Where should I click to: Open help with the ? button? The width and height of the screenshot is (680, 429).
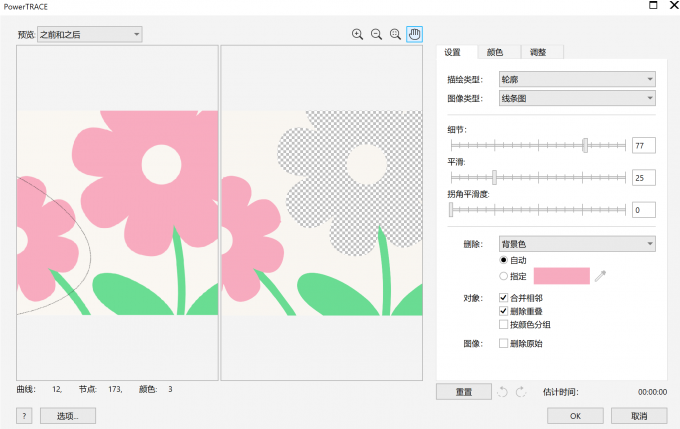click(23, 415)
